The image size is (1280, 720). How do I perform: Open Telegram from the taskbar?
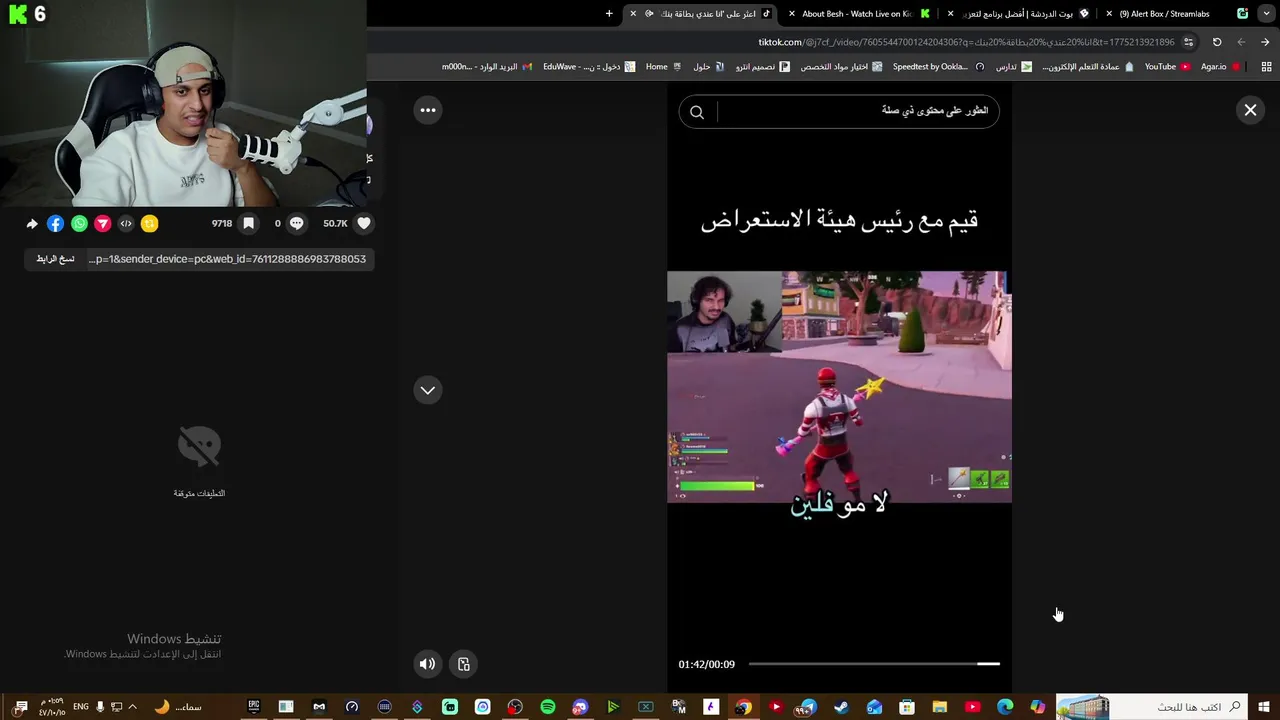click(x=808, y=707)
